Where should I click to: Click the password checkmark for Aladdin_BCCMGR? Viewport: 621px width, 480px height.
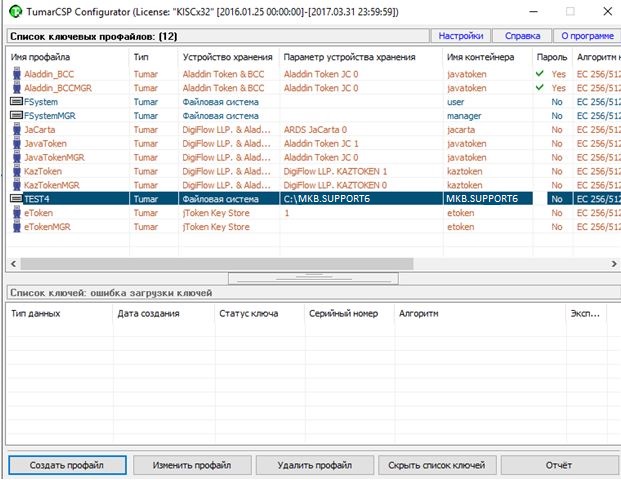pos(540,88)
